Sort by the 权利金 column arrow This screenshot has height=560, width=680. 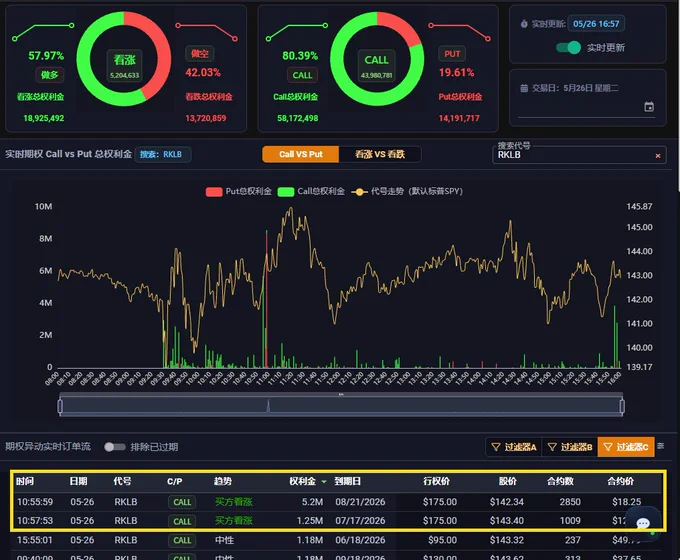point(324,482)
